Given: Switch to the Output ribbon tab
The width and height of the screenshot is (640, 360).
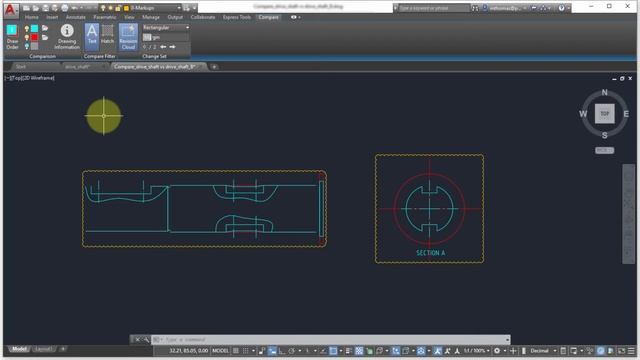Looking at the screenshot, I should point(175,17).
